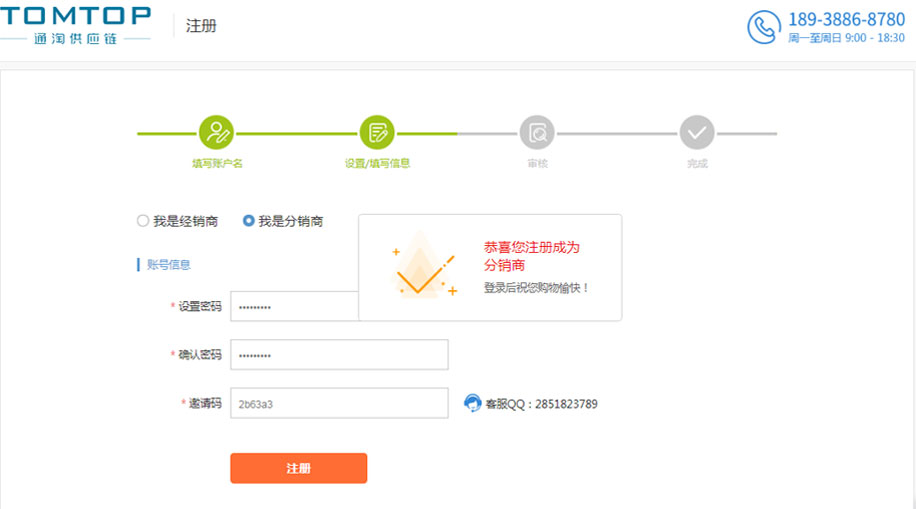Click the 填写账户名 step icon

[216, 132]
